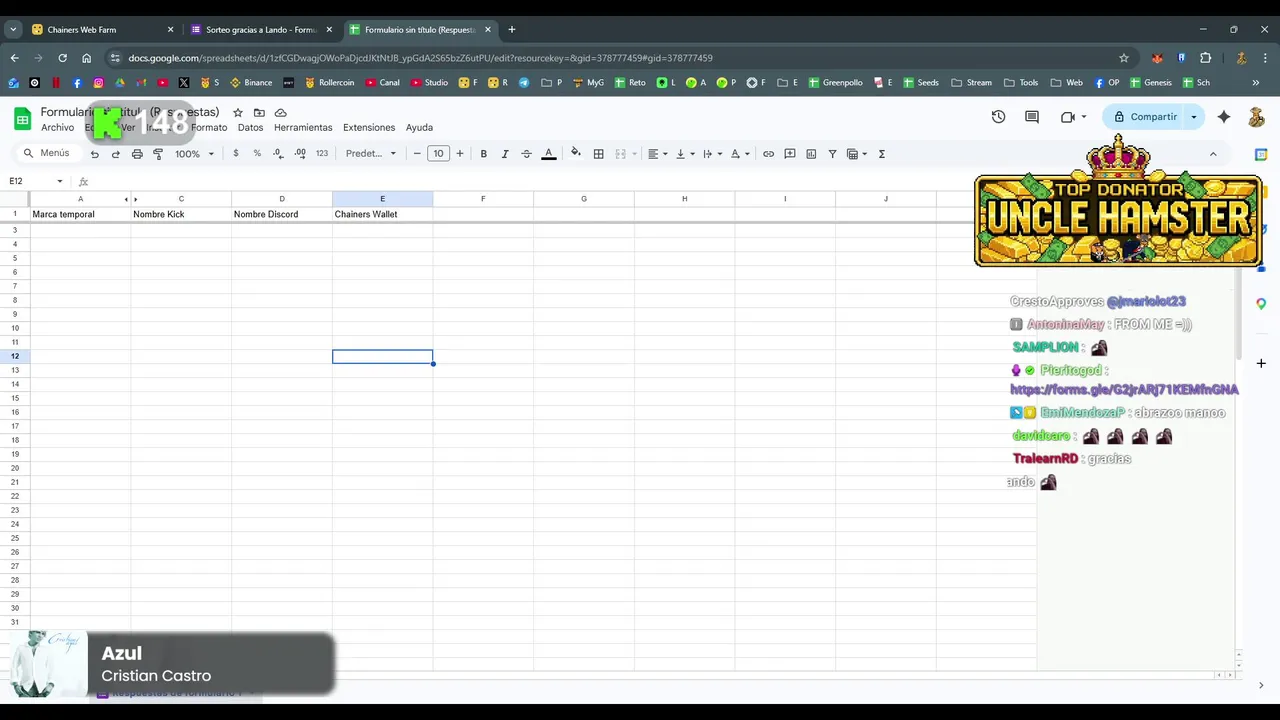Decrease decimal places
The height and width of the screenshot is (720, 1280).
point(278,154)
